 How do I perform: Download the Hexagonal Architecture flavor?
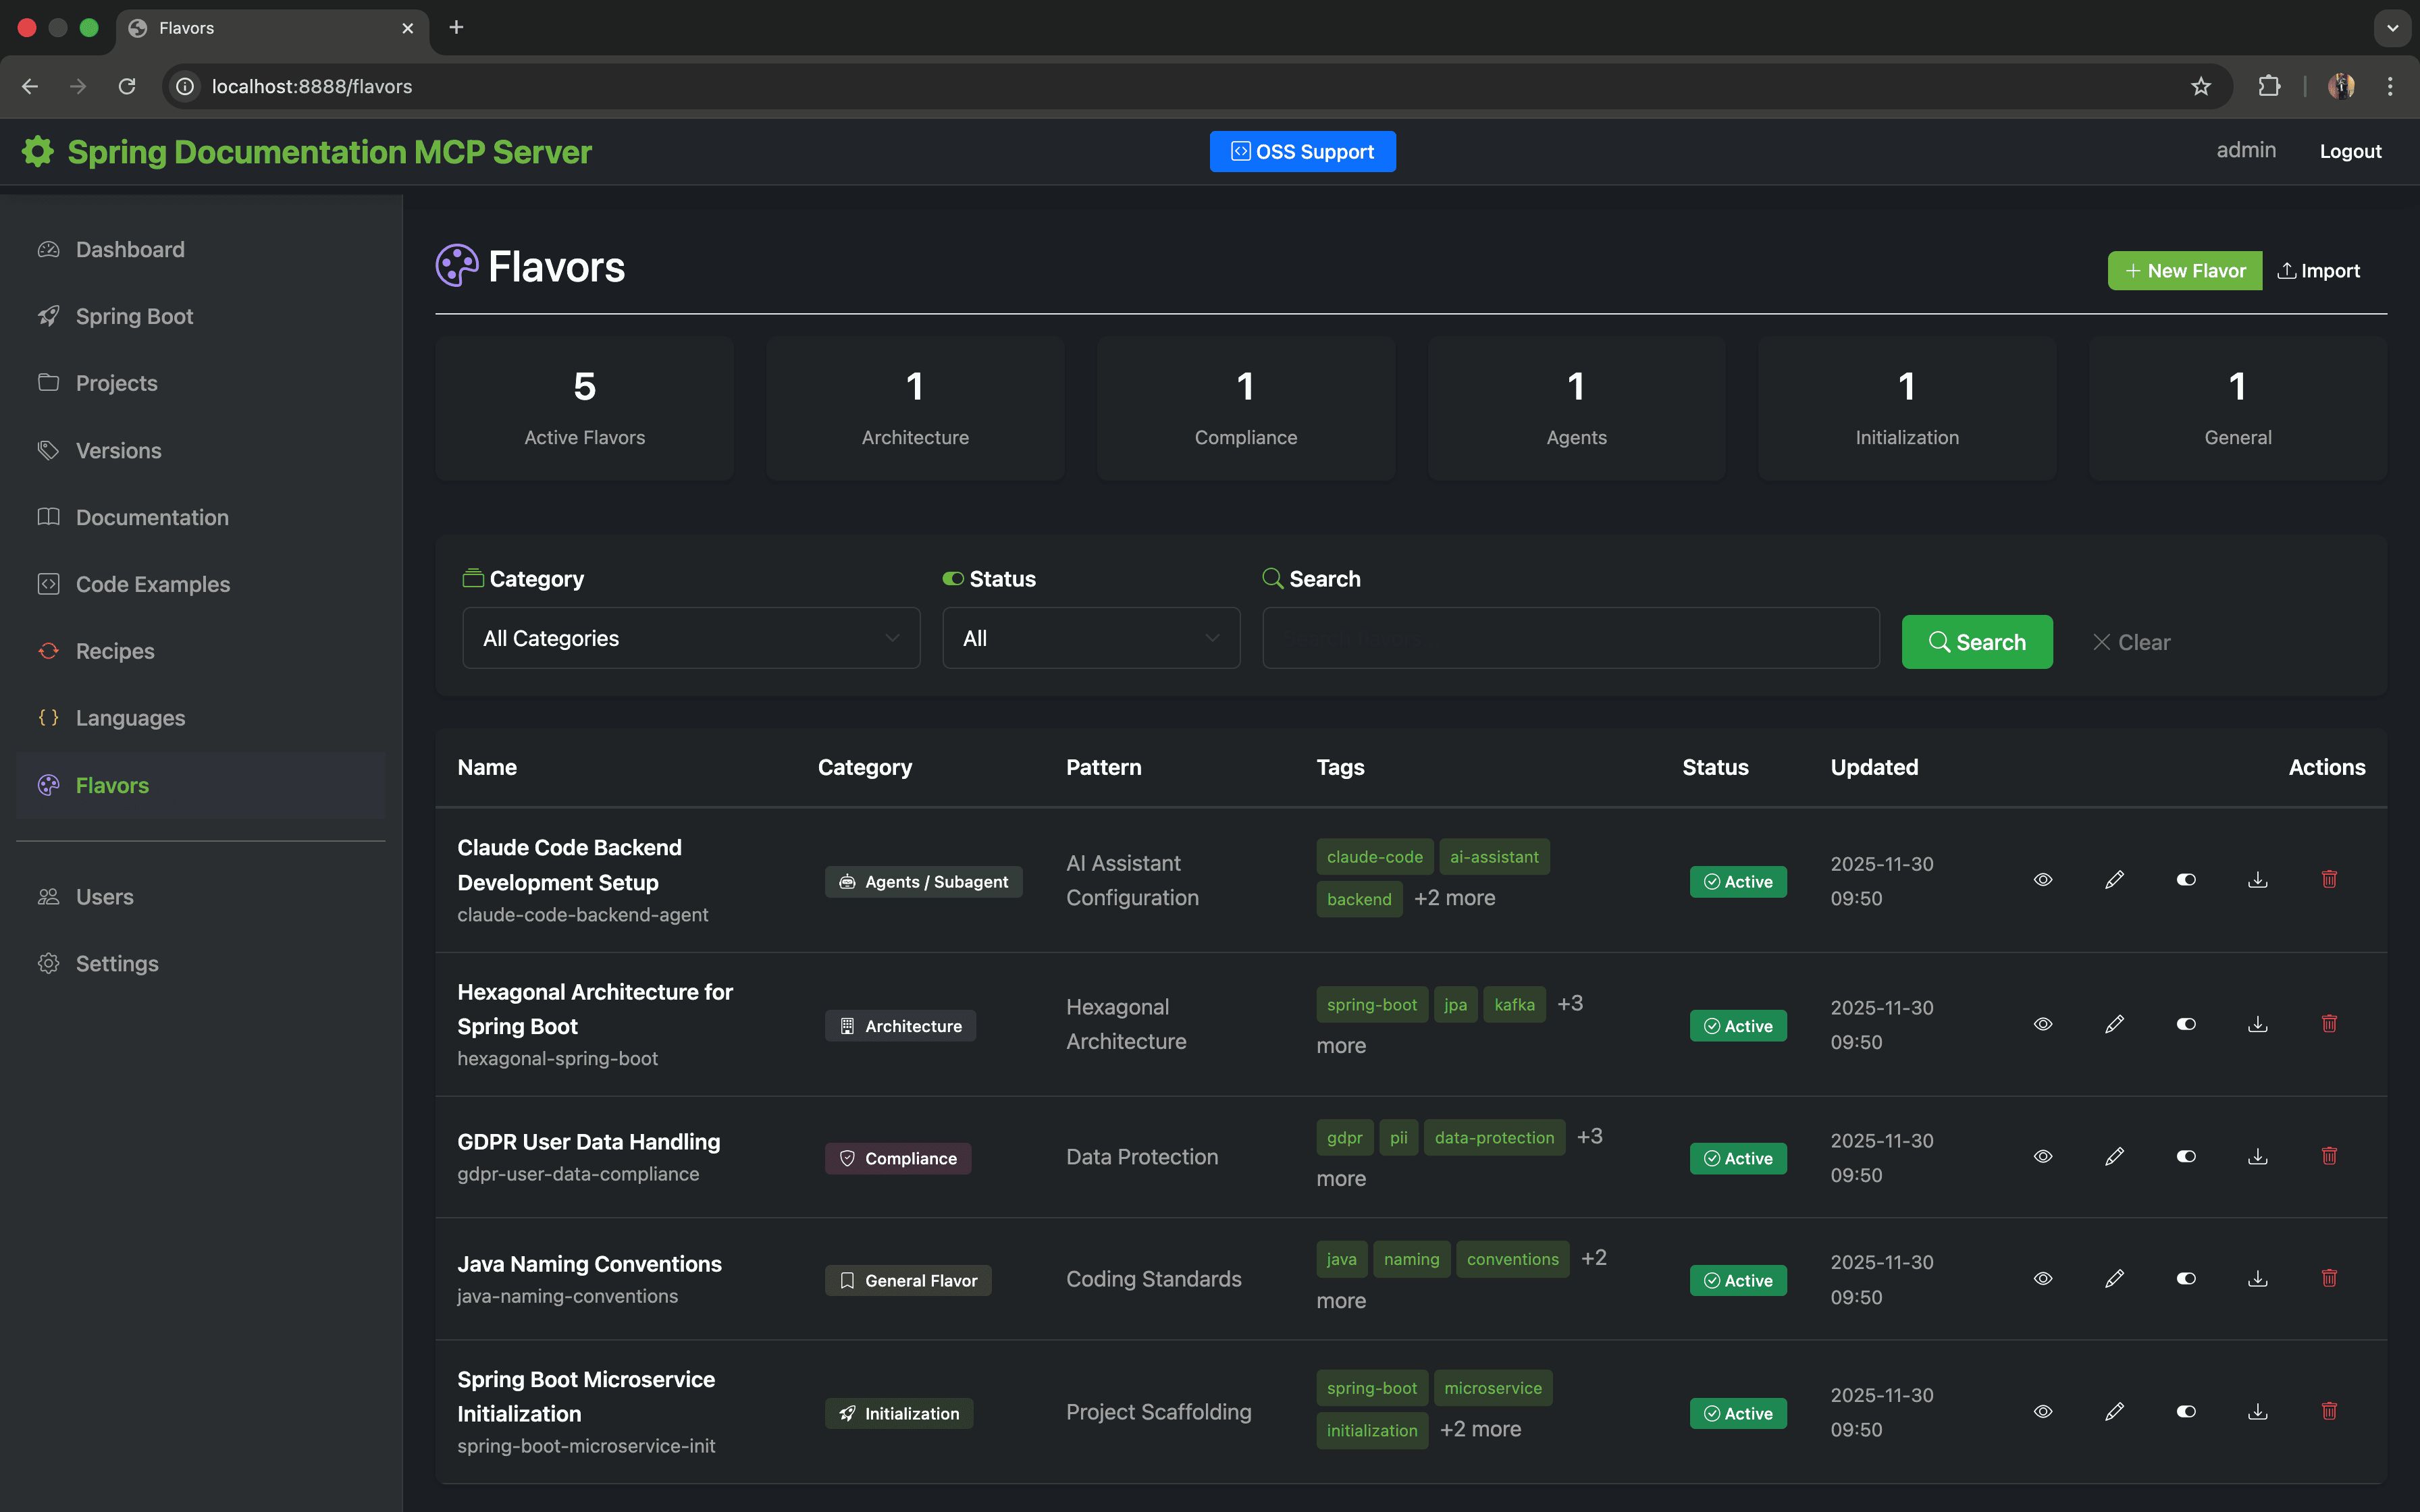[x=2258, y=1024]
